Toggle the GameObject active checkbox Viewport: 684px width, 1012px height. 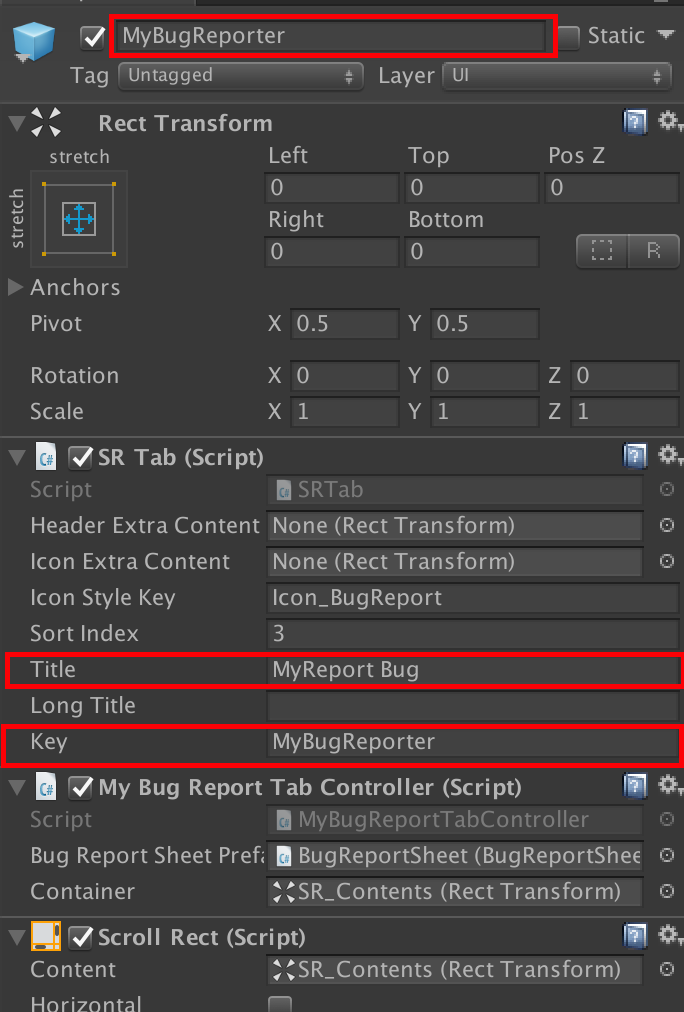(92, 37)
